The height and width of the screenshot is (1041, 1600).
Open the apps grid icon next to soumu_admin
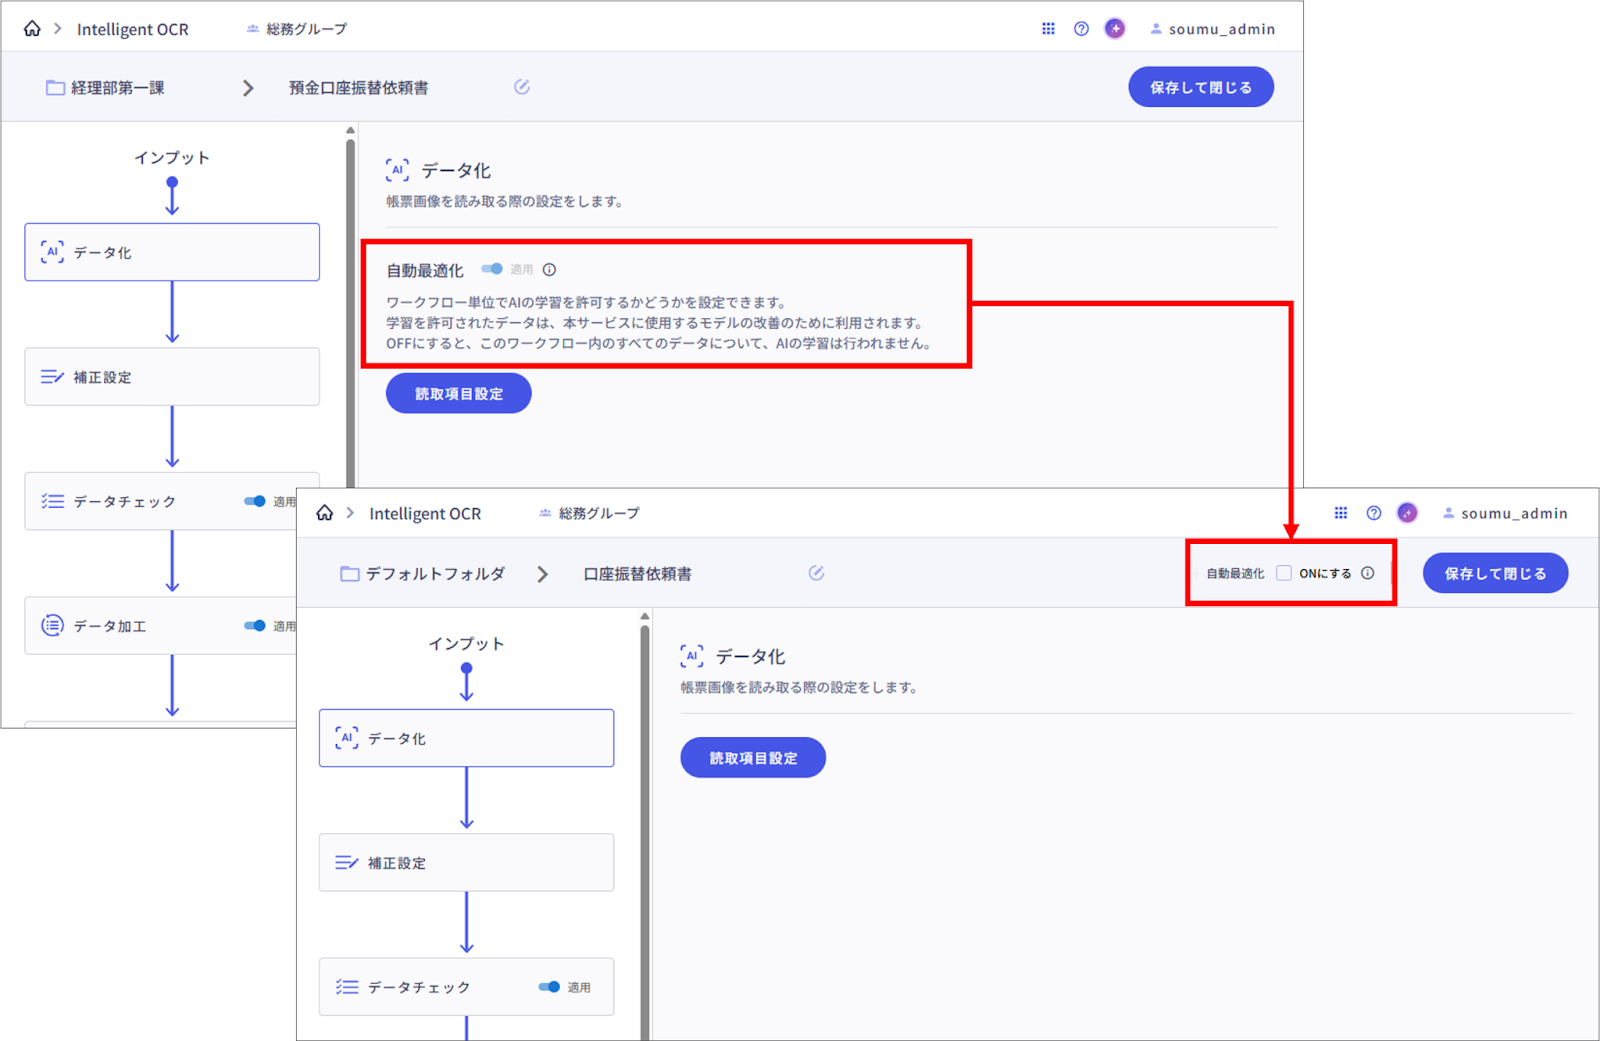1048,29
